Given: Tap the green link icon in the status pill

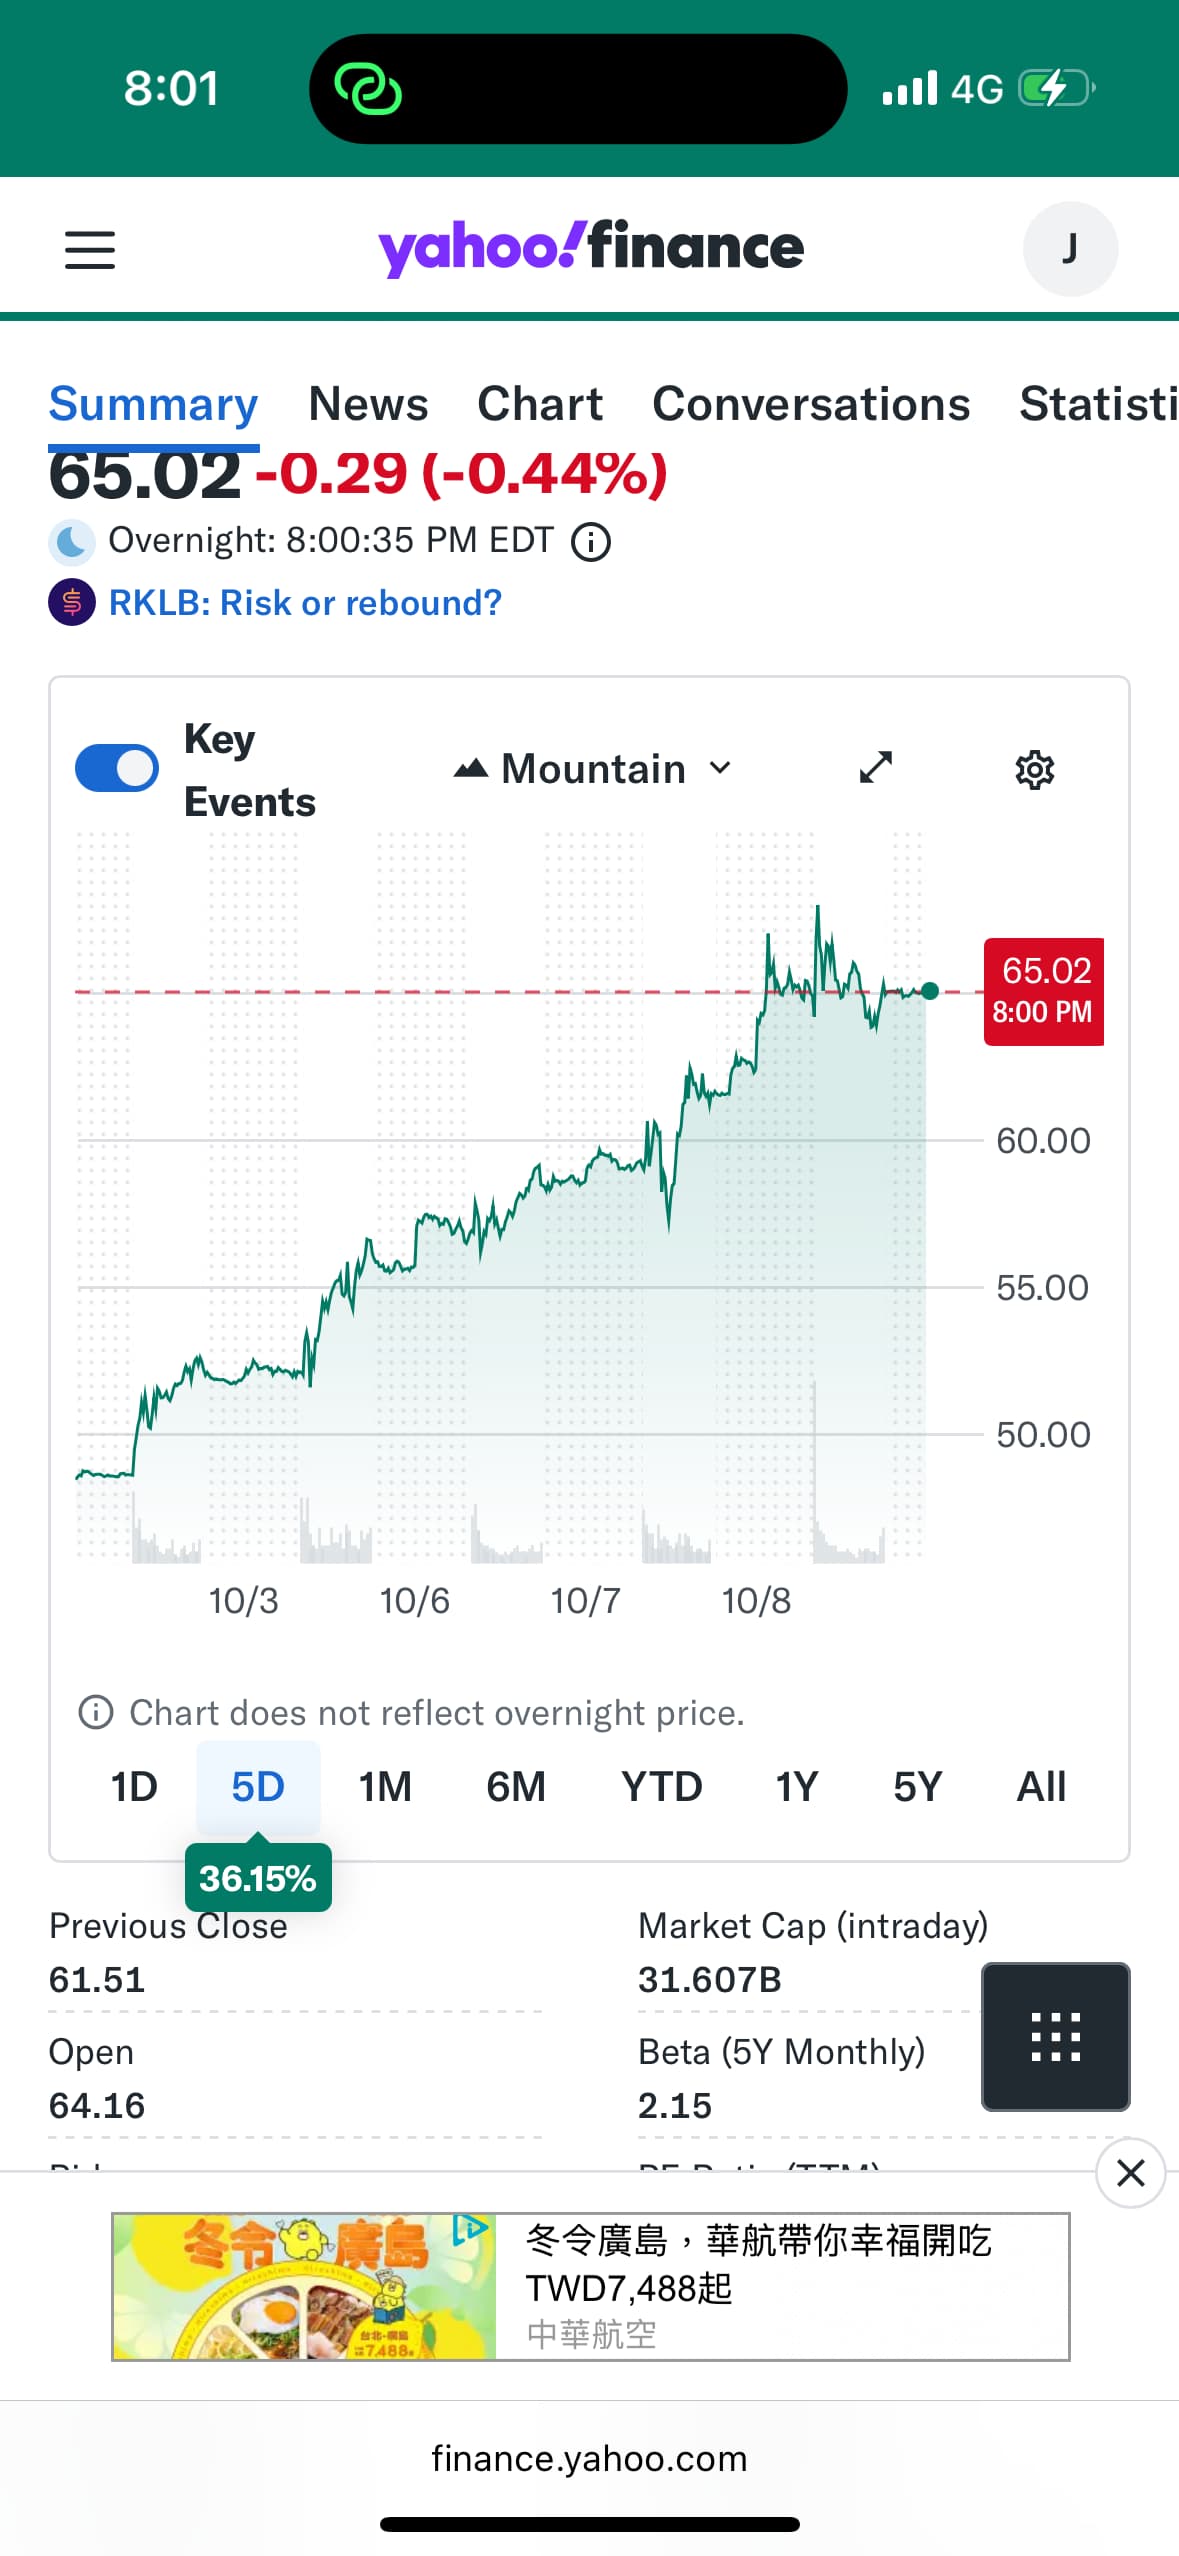Looking at the screenshot, I should click(368, 89).
